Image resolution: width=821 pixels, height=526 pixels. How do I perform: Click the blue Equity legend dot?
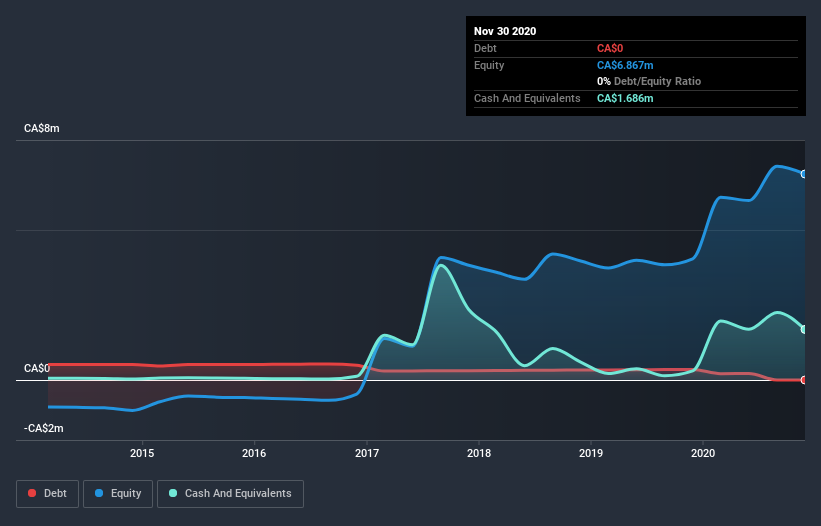point(99,493)
